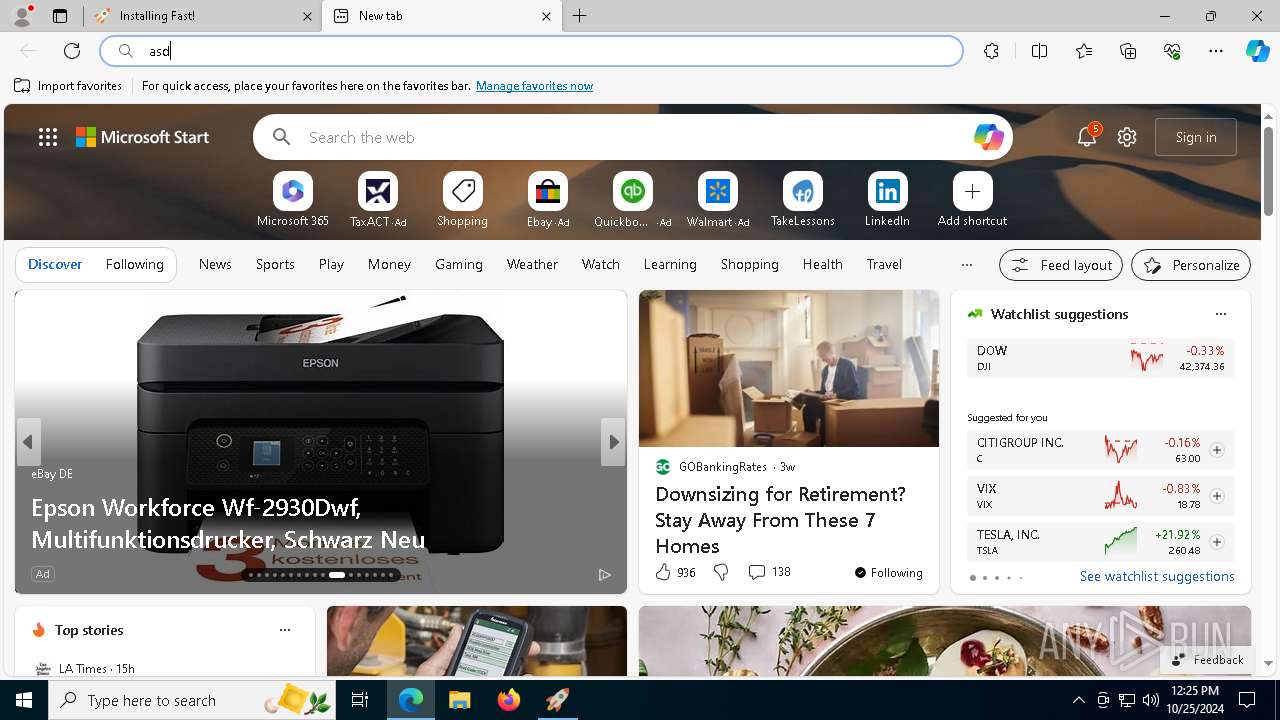Dislike the Downsizing for Retirement article
This screenshot has height=720, width=1280.
(721, 572)
